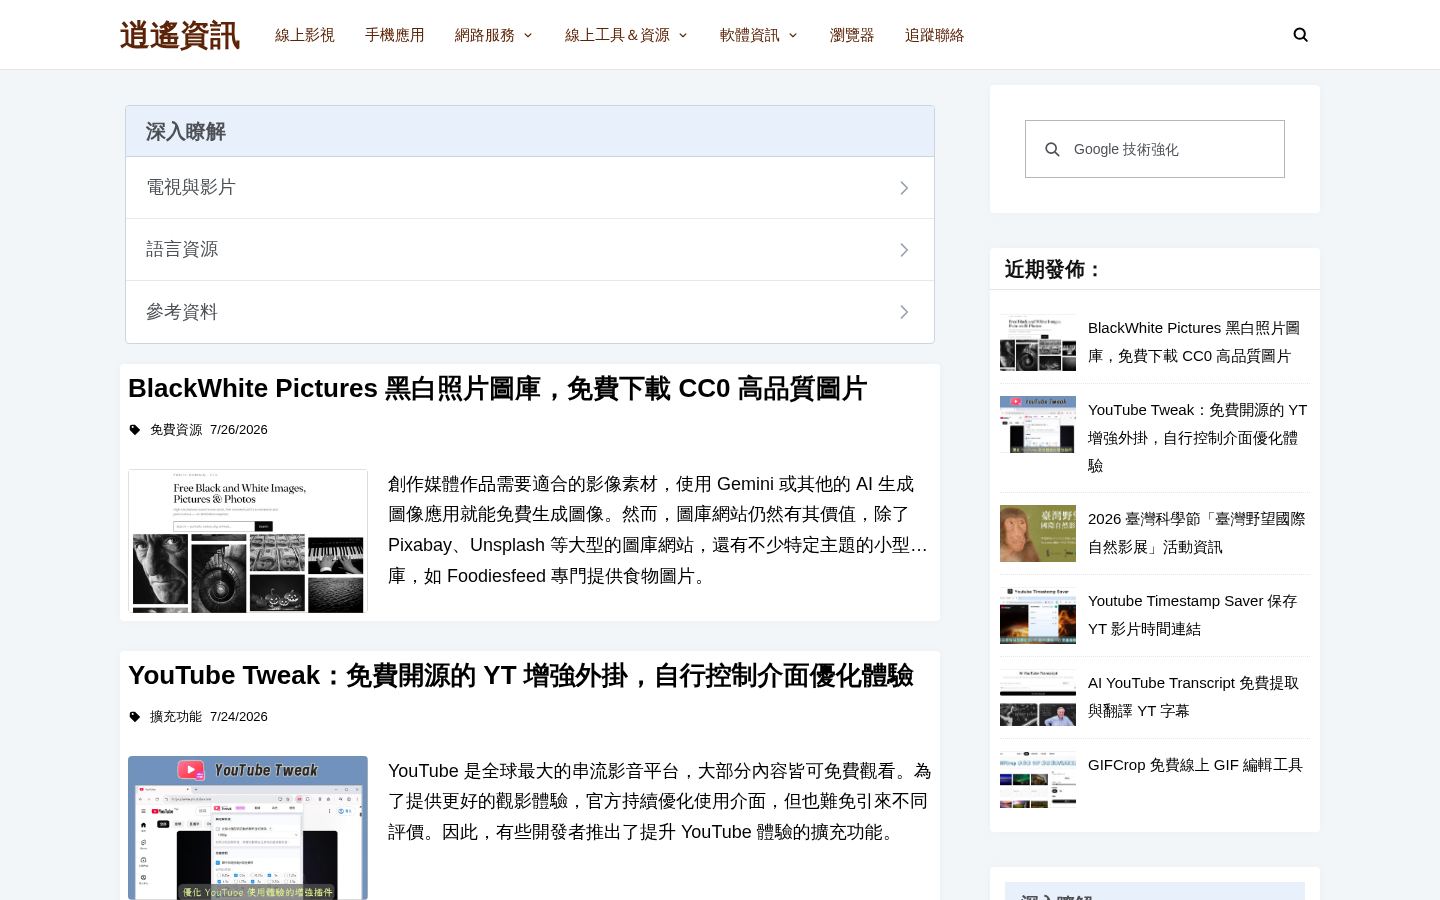
Task: Open the recent post 2026 臺灣科學節 text link
Action: 1197,533
